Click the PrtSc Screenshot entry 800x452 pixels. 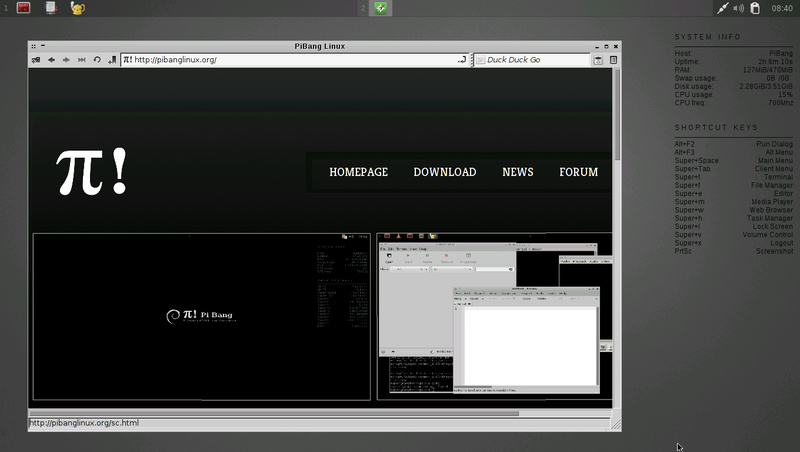point(734,251)
